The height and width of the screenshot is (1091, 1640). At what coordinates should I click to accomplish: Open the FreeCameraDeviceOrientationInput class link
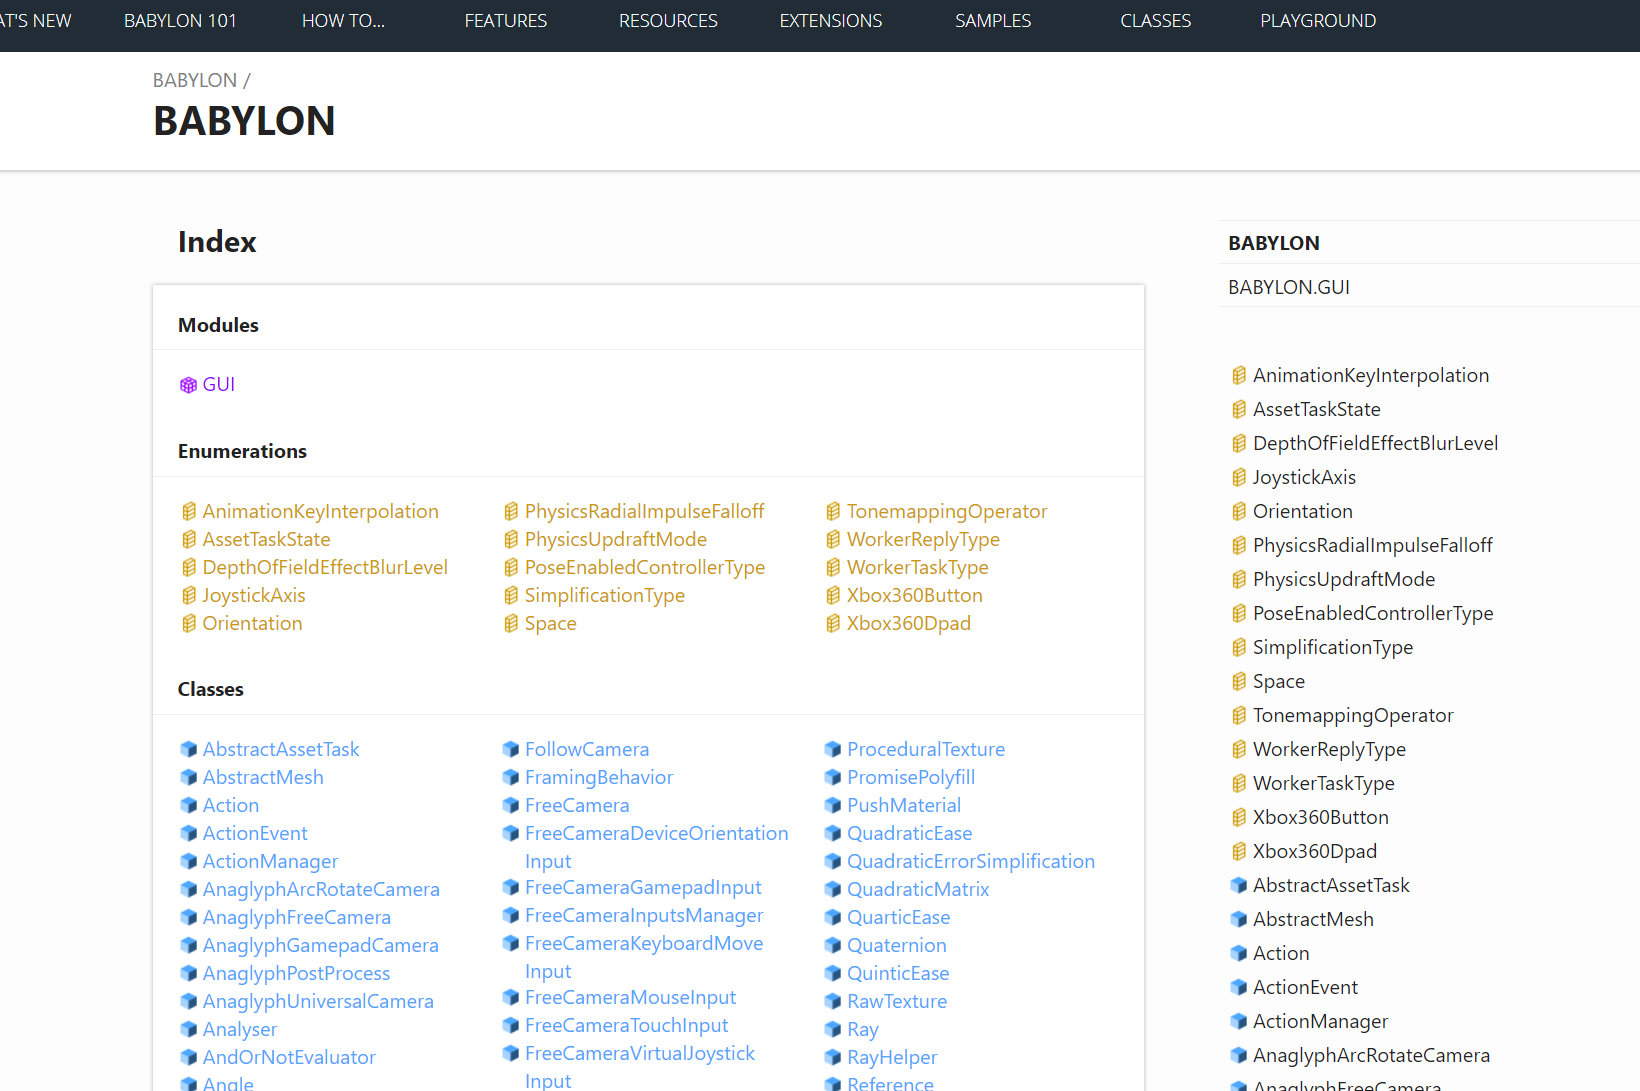point(656,847)
